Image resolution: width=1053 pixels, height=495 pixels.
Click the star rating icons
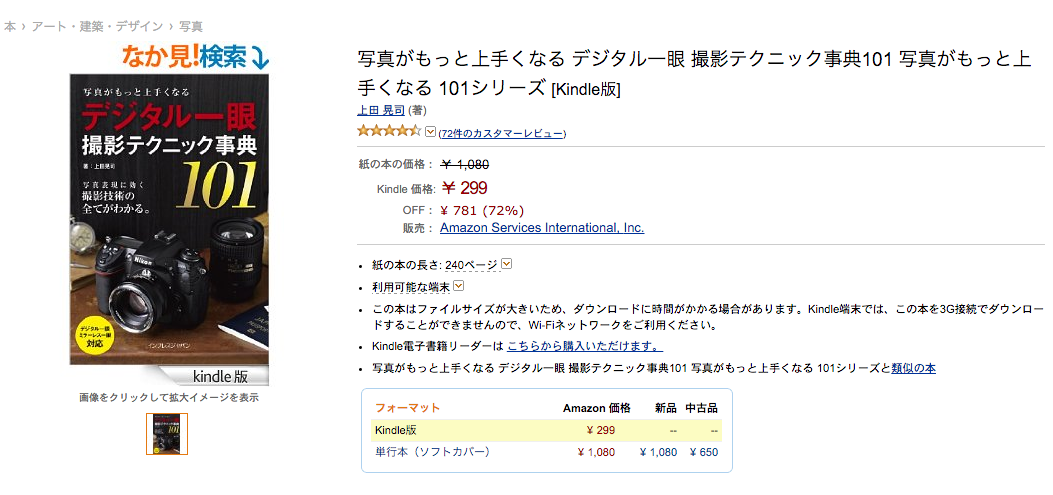point(389,131)
